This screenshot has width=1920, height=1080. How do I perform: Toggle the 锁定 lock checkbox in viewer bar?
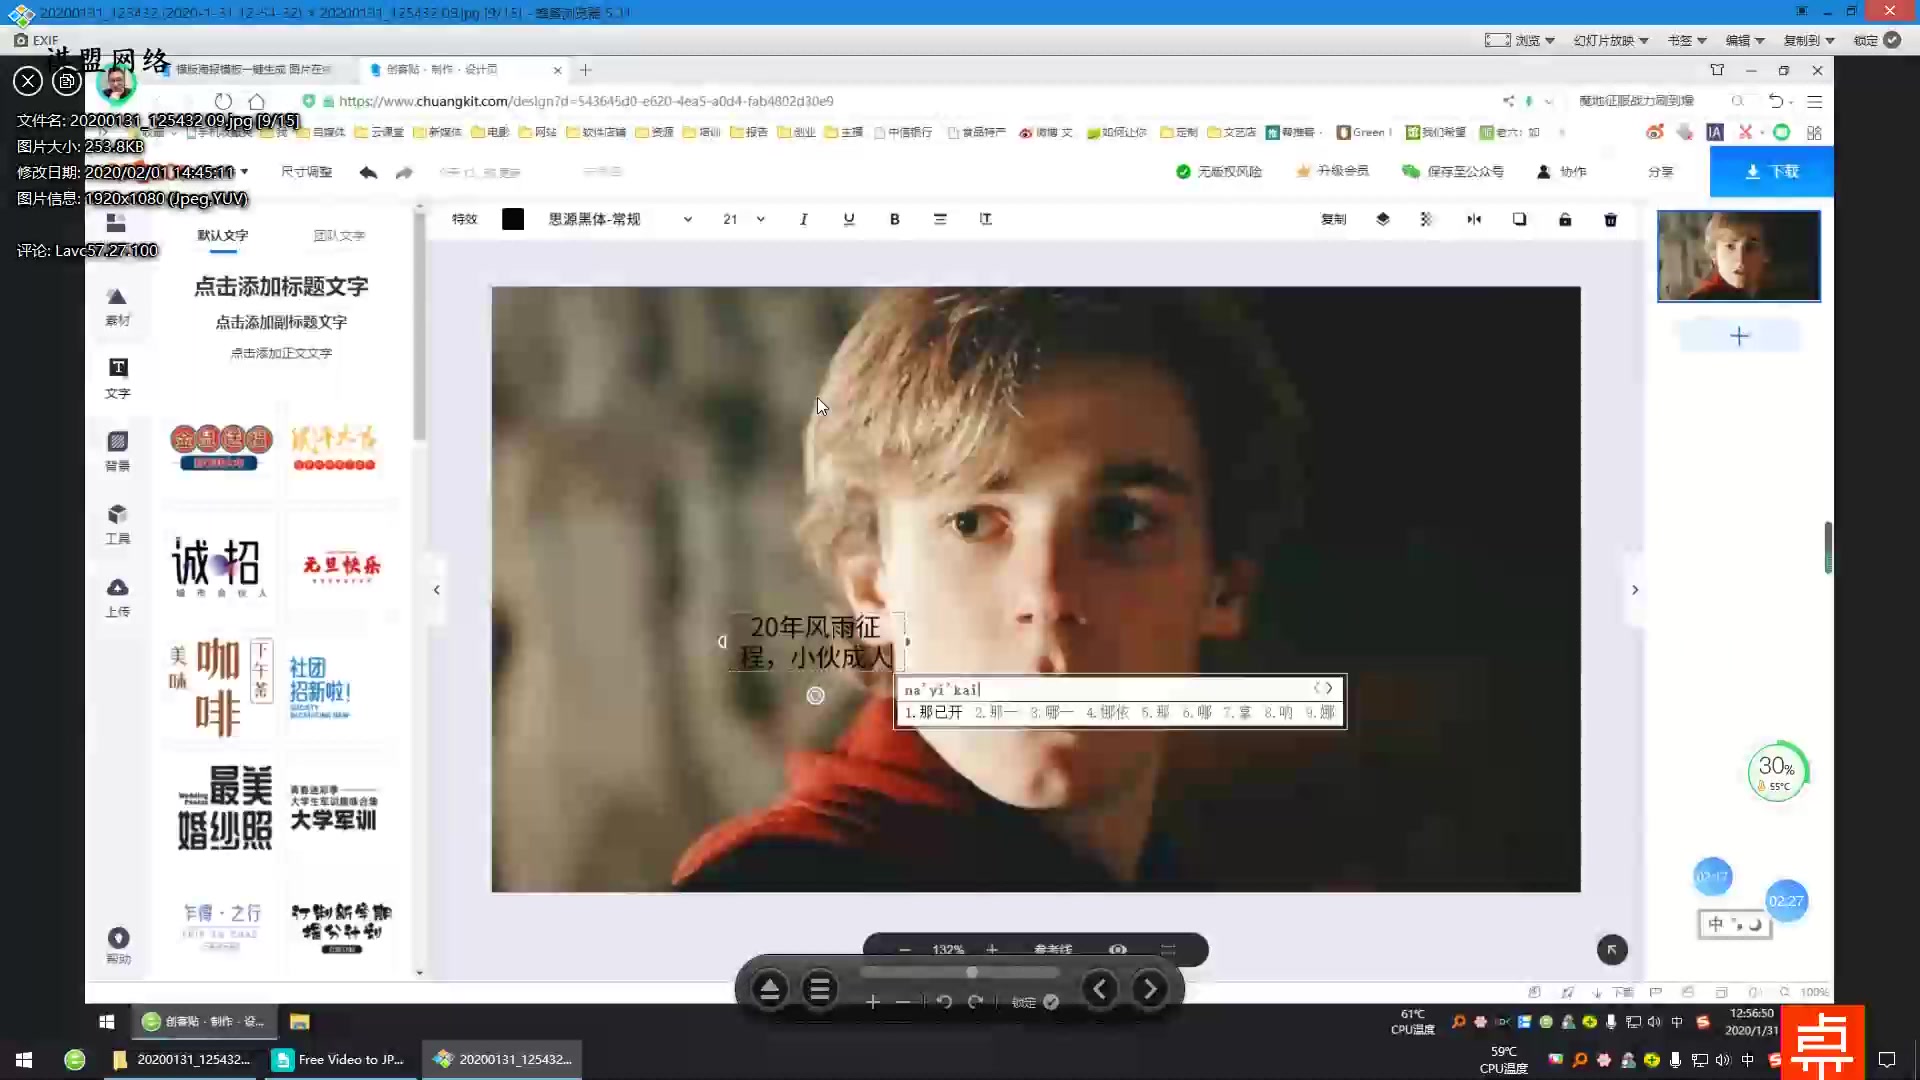tap(1051, 1002)
